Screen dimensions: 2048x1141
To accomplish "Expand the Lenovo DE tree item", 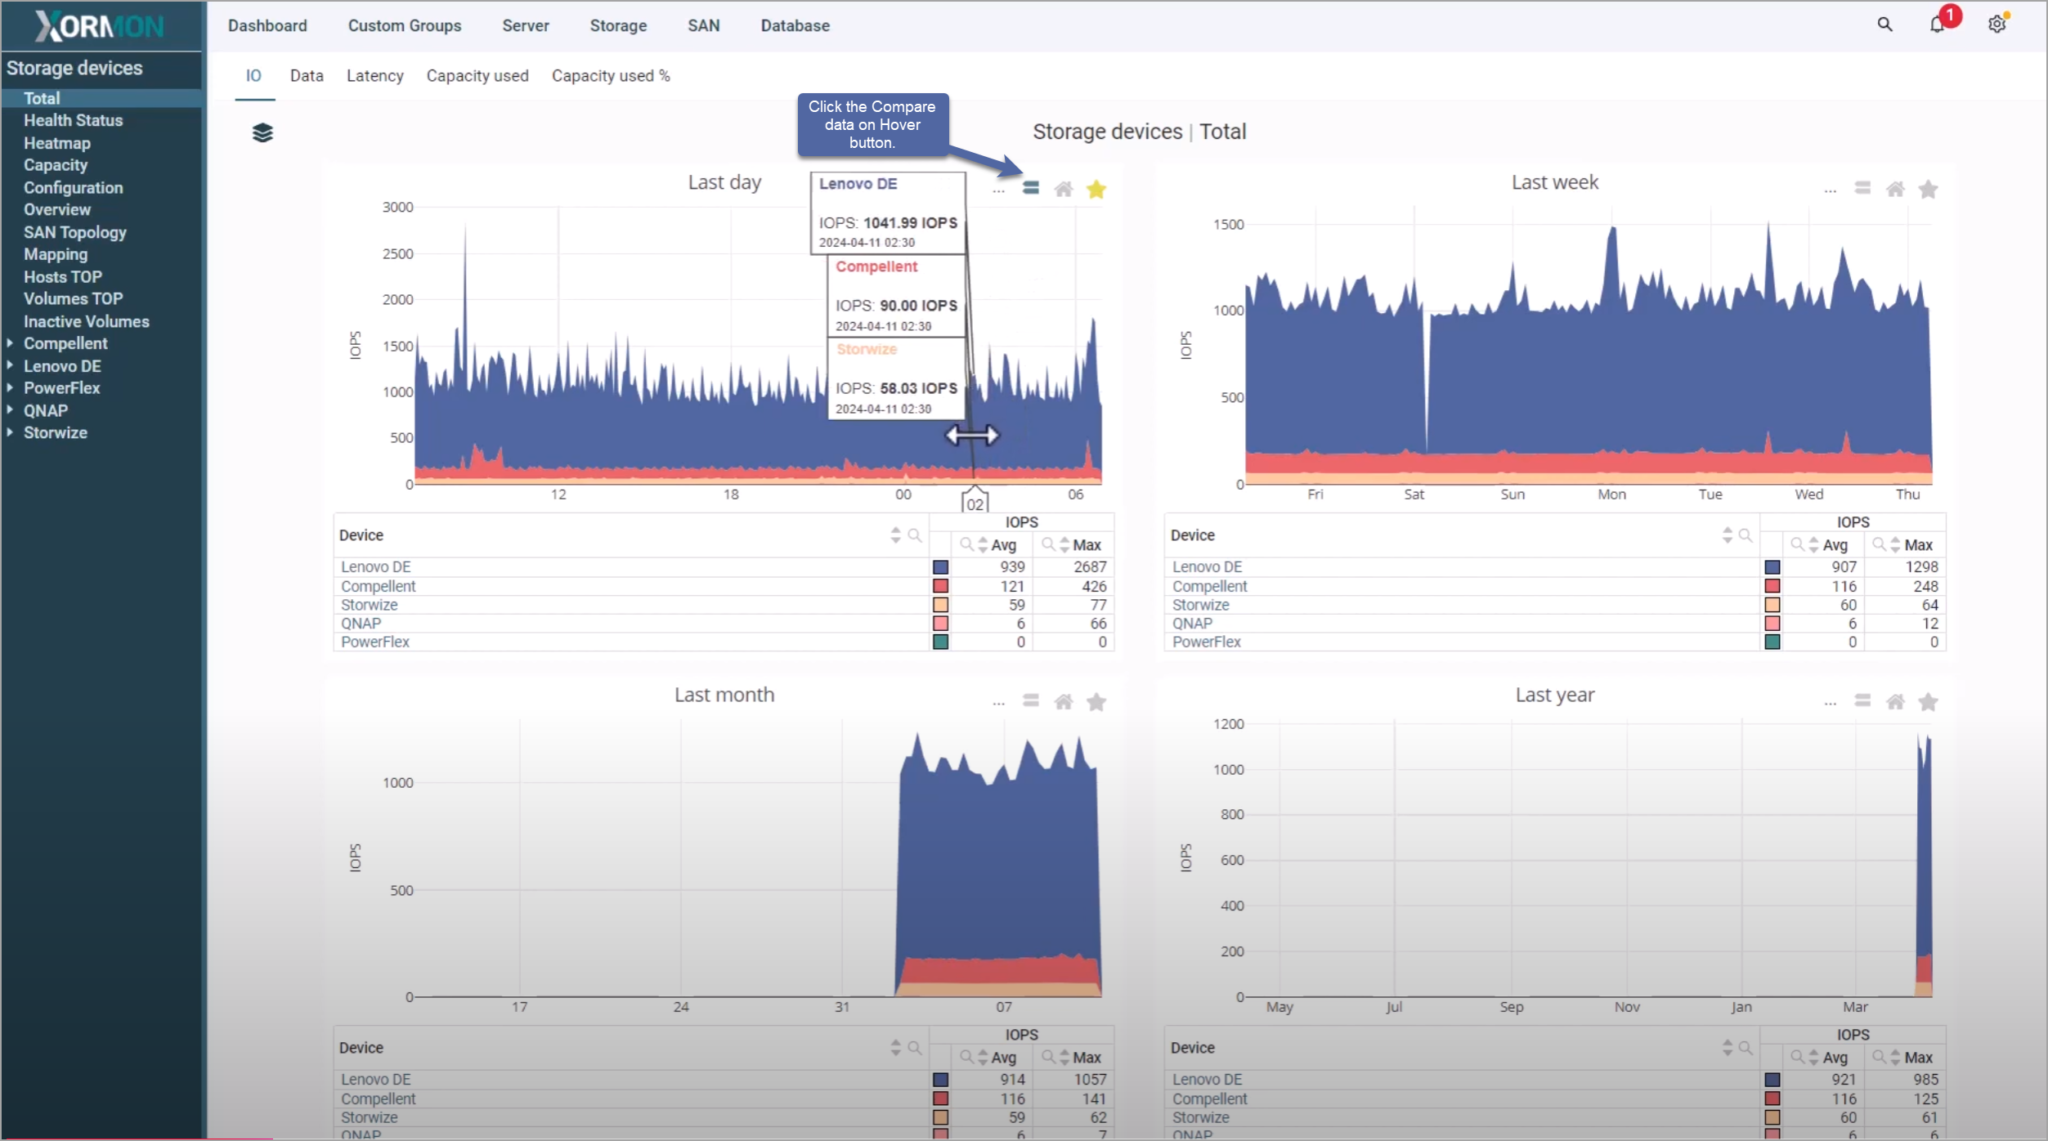I will pos(10,366).
